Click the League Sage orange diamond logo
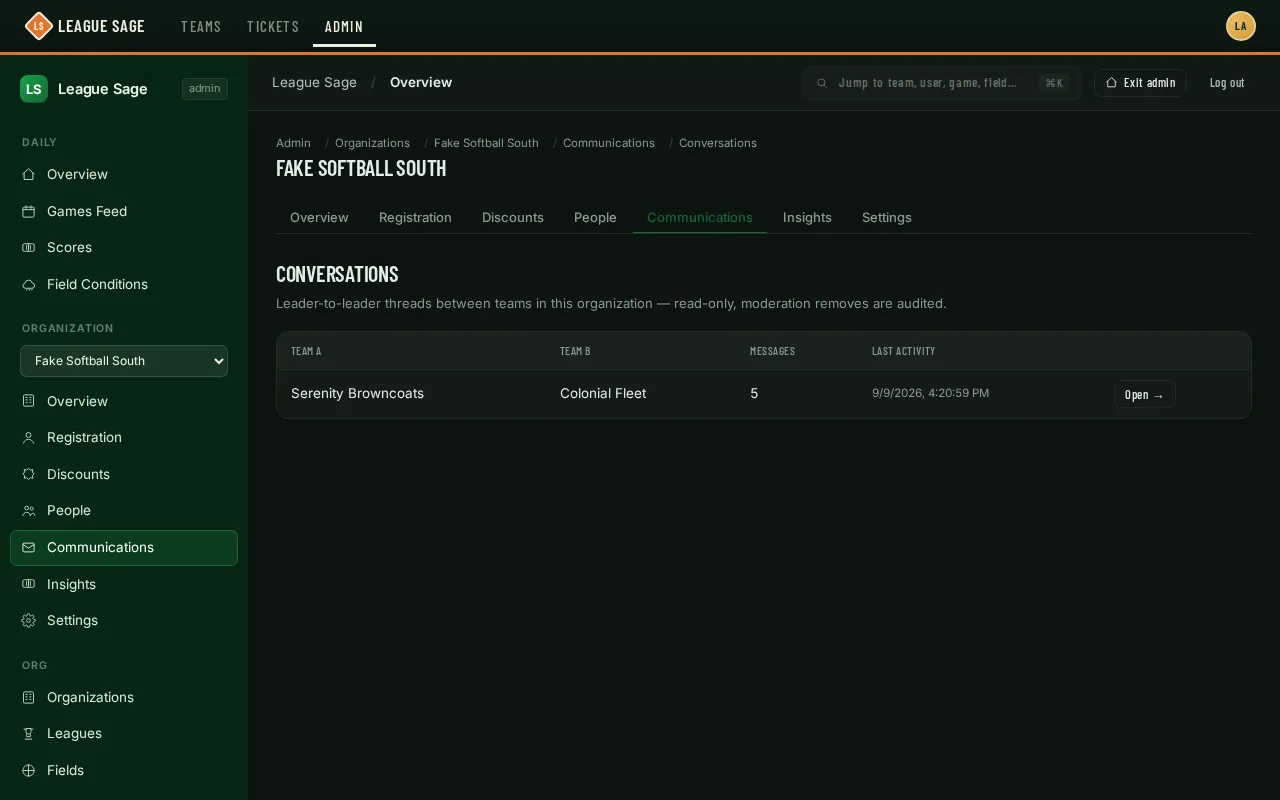This screenshot has height=800, width=1280. (38, 26)
